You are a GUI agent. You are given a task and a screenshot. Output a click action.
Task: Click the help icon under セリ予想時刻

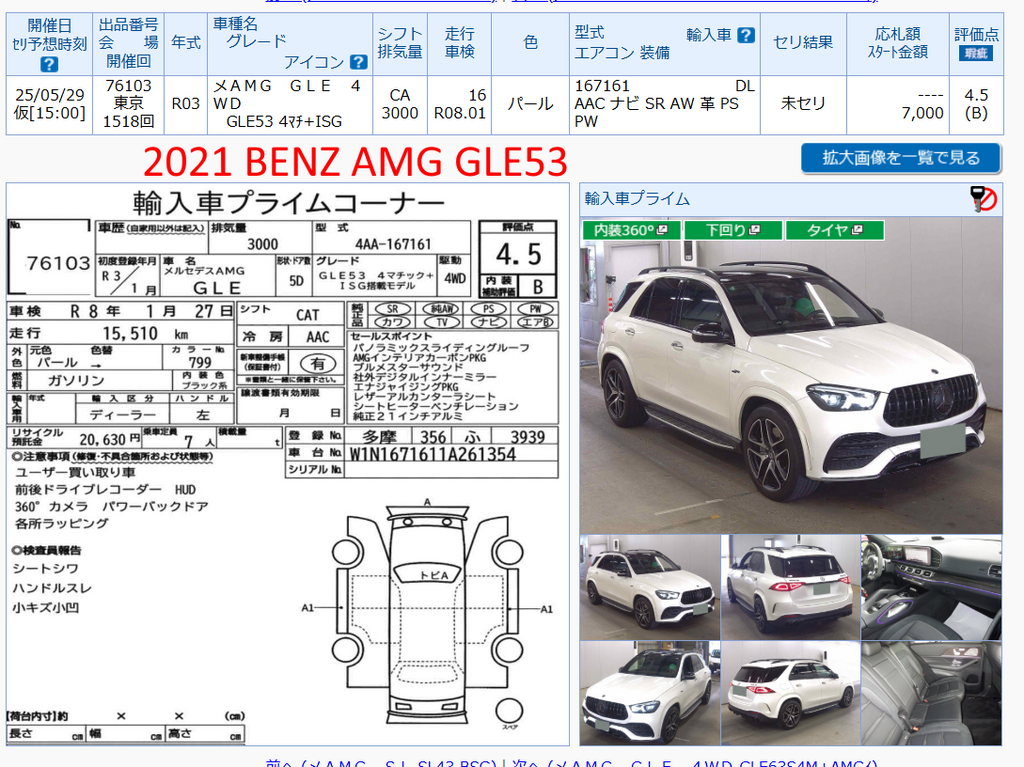click(49, 64)
